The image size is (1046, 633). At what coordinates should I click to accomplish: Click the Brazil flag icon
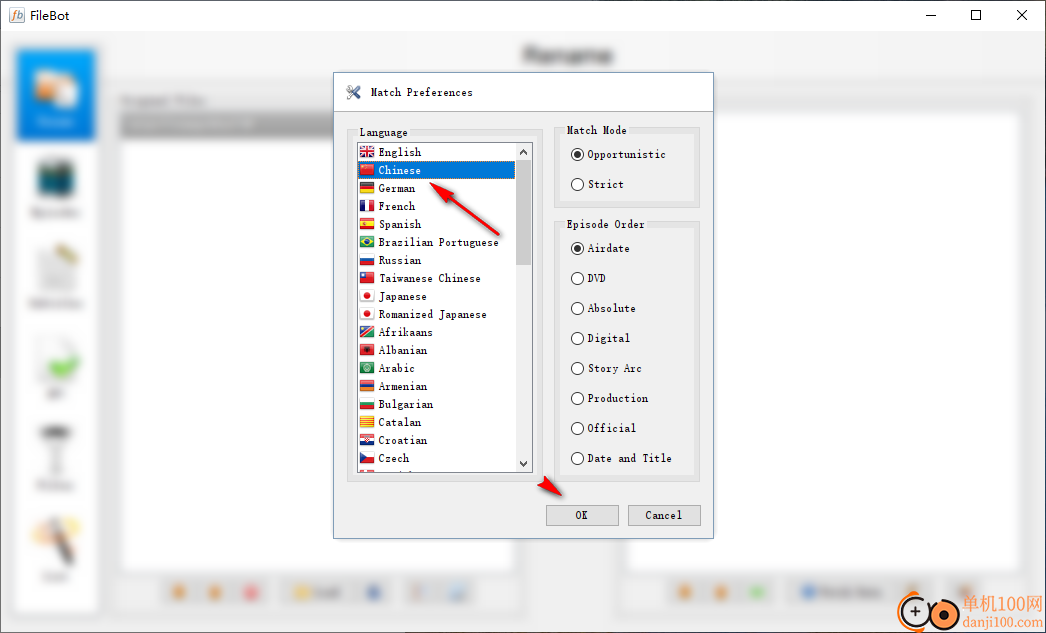coord(367,242)
